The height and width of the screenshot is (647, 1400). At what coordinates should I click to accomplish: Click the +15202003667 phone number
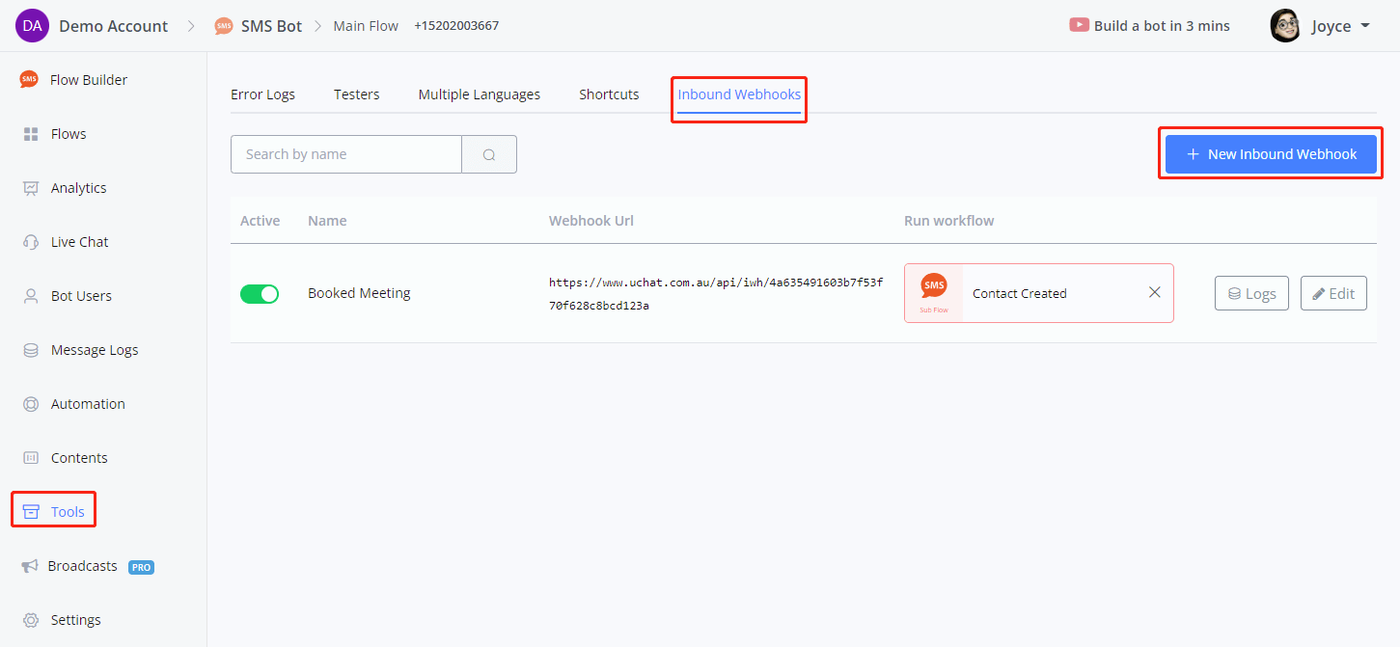[456, 26]
